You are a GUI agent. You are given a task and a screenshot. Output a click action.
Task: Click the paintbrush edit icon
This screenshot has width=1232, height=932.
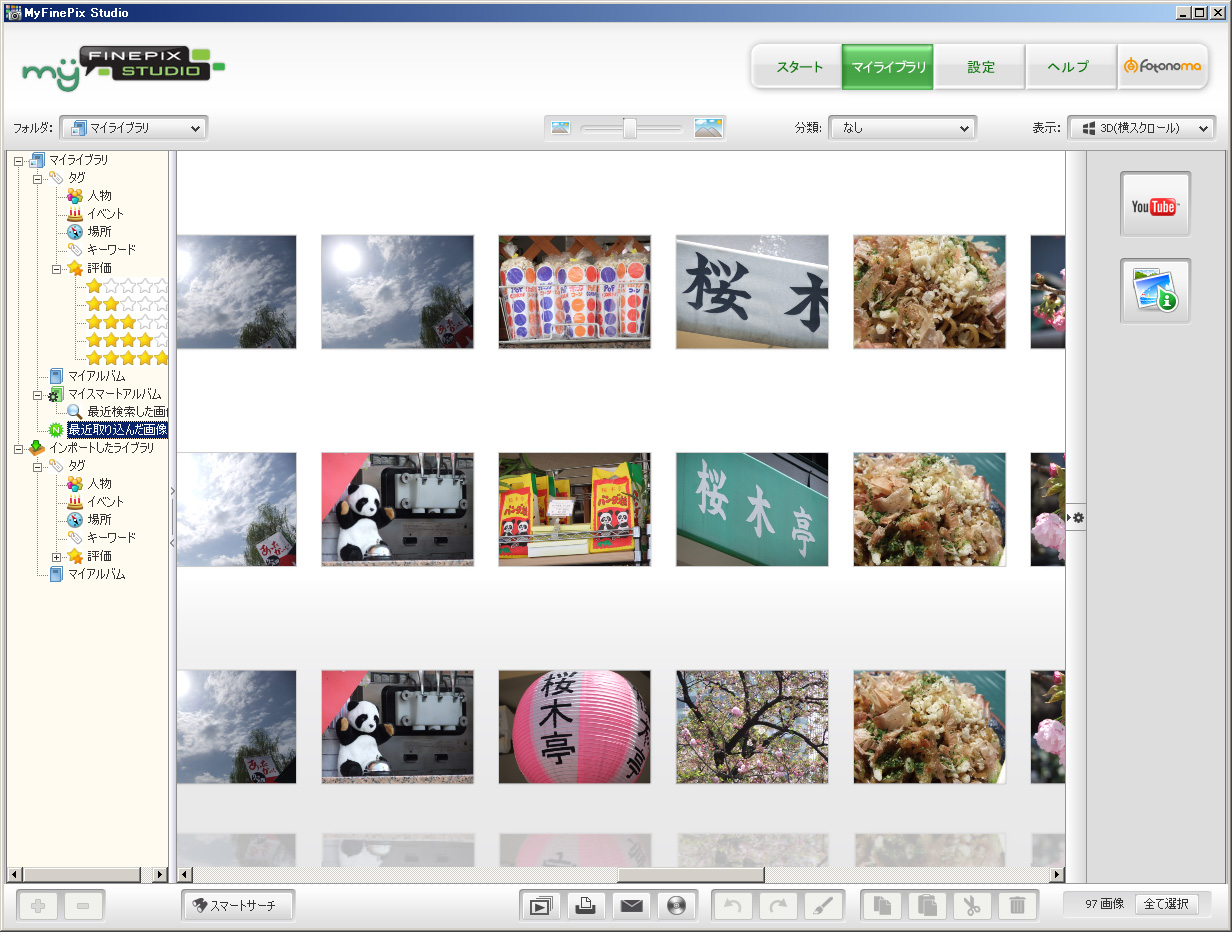click(823, 906)
